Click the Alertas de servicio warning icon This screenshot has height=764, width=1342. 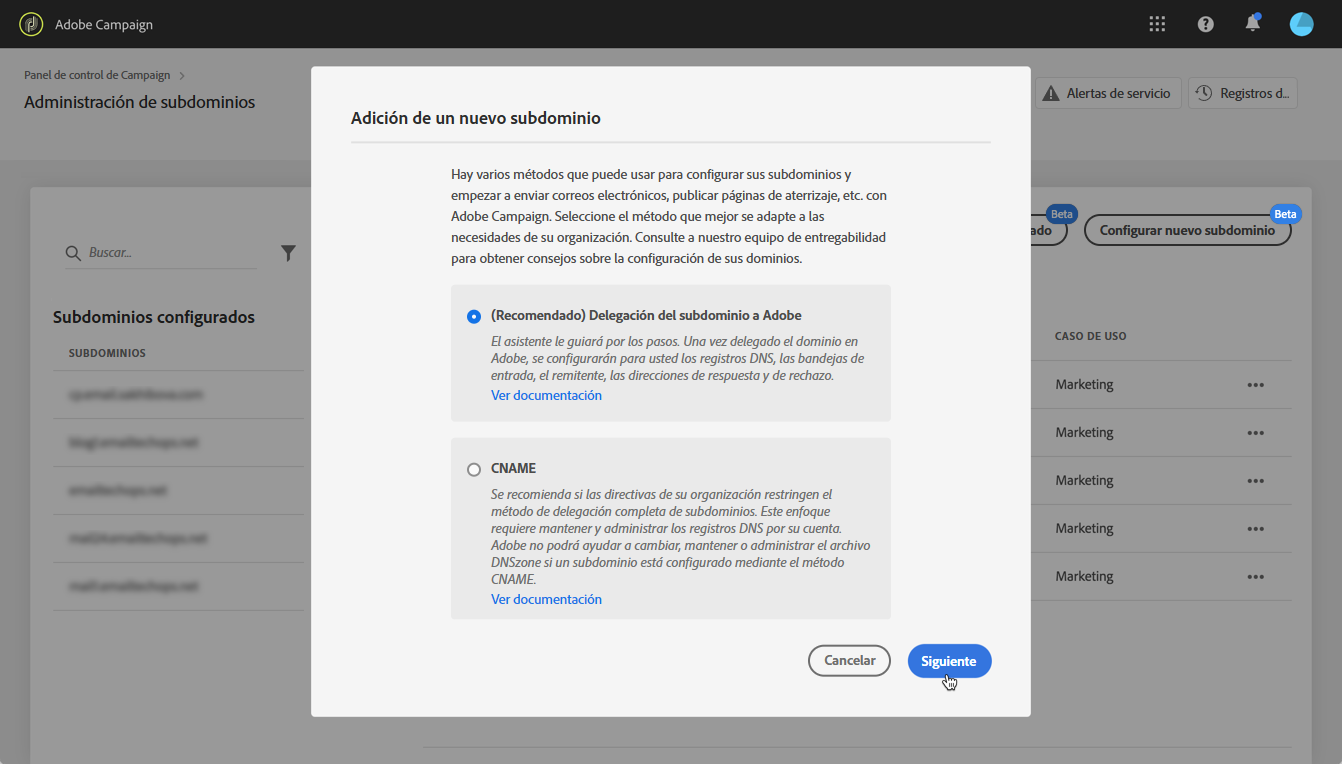1051,93
